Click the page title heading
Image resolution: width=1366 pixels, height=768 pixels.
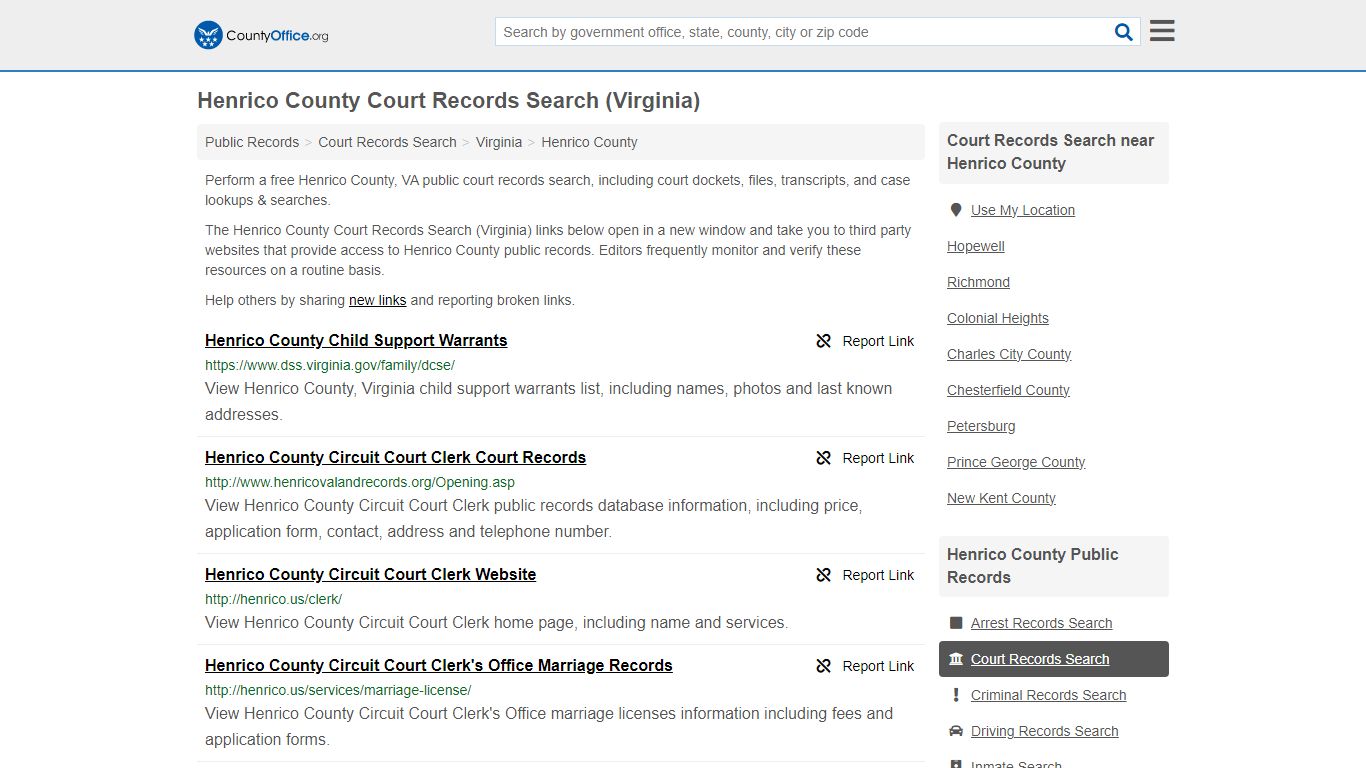448,101
